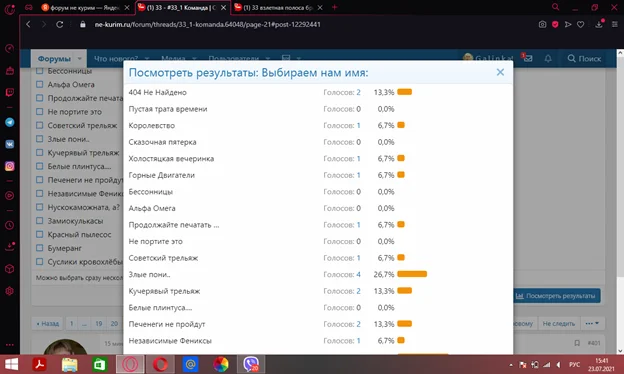Click the Кучерявый трельяж result bar
Viewport: 624px width, 374px height.
(404, 291)
